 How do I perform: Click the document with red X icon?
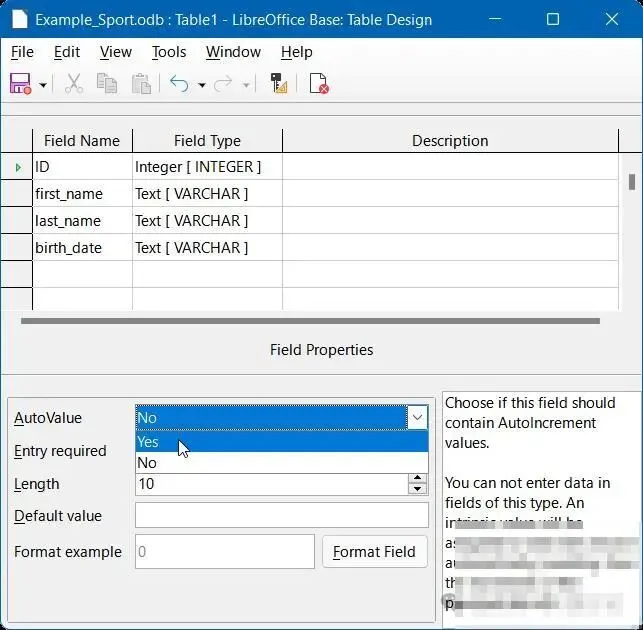[319, 84]
